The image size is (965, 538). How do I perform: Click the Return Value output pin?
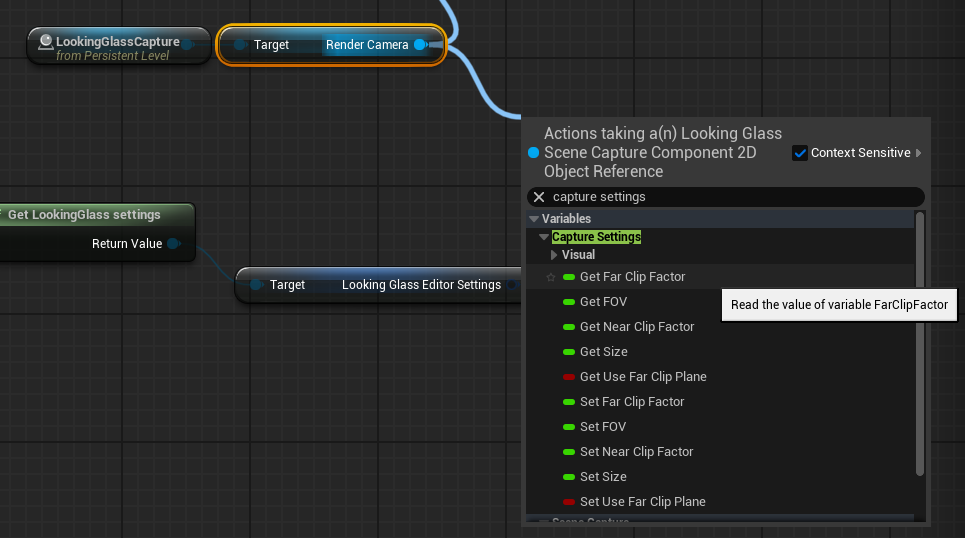click(173, 244)
